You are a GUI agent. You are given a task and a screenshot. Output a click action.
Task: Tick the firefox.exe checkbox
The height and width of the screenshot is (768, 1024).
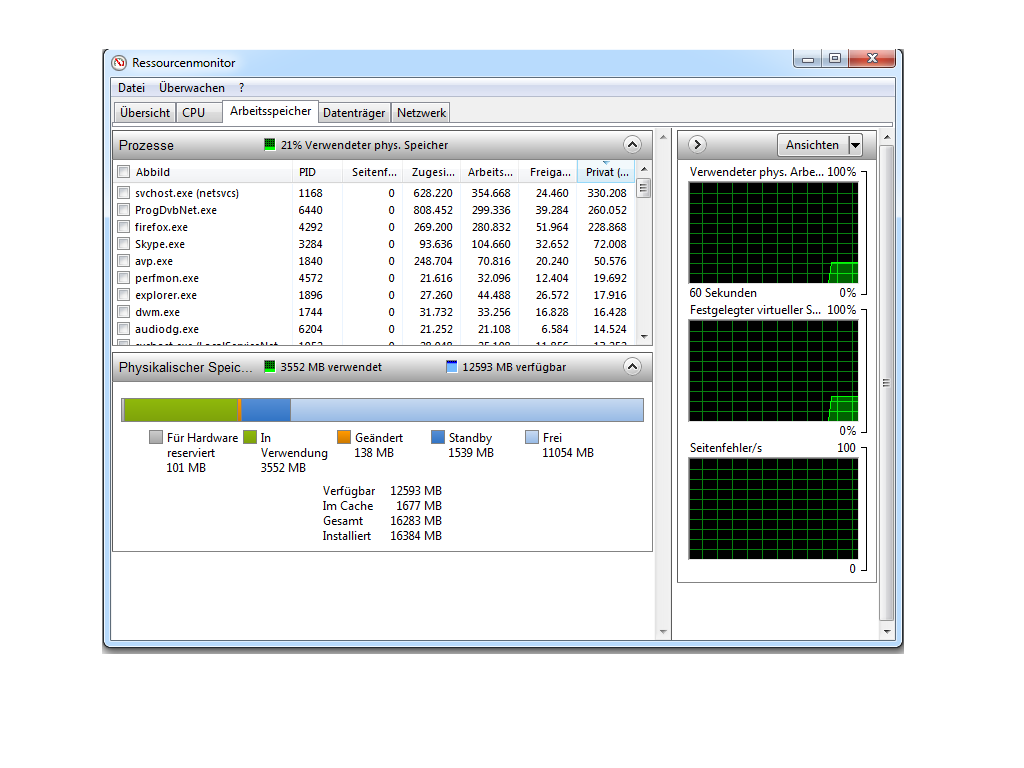click(123, 227)
